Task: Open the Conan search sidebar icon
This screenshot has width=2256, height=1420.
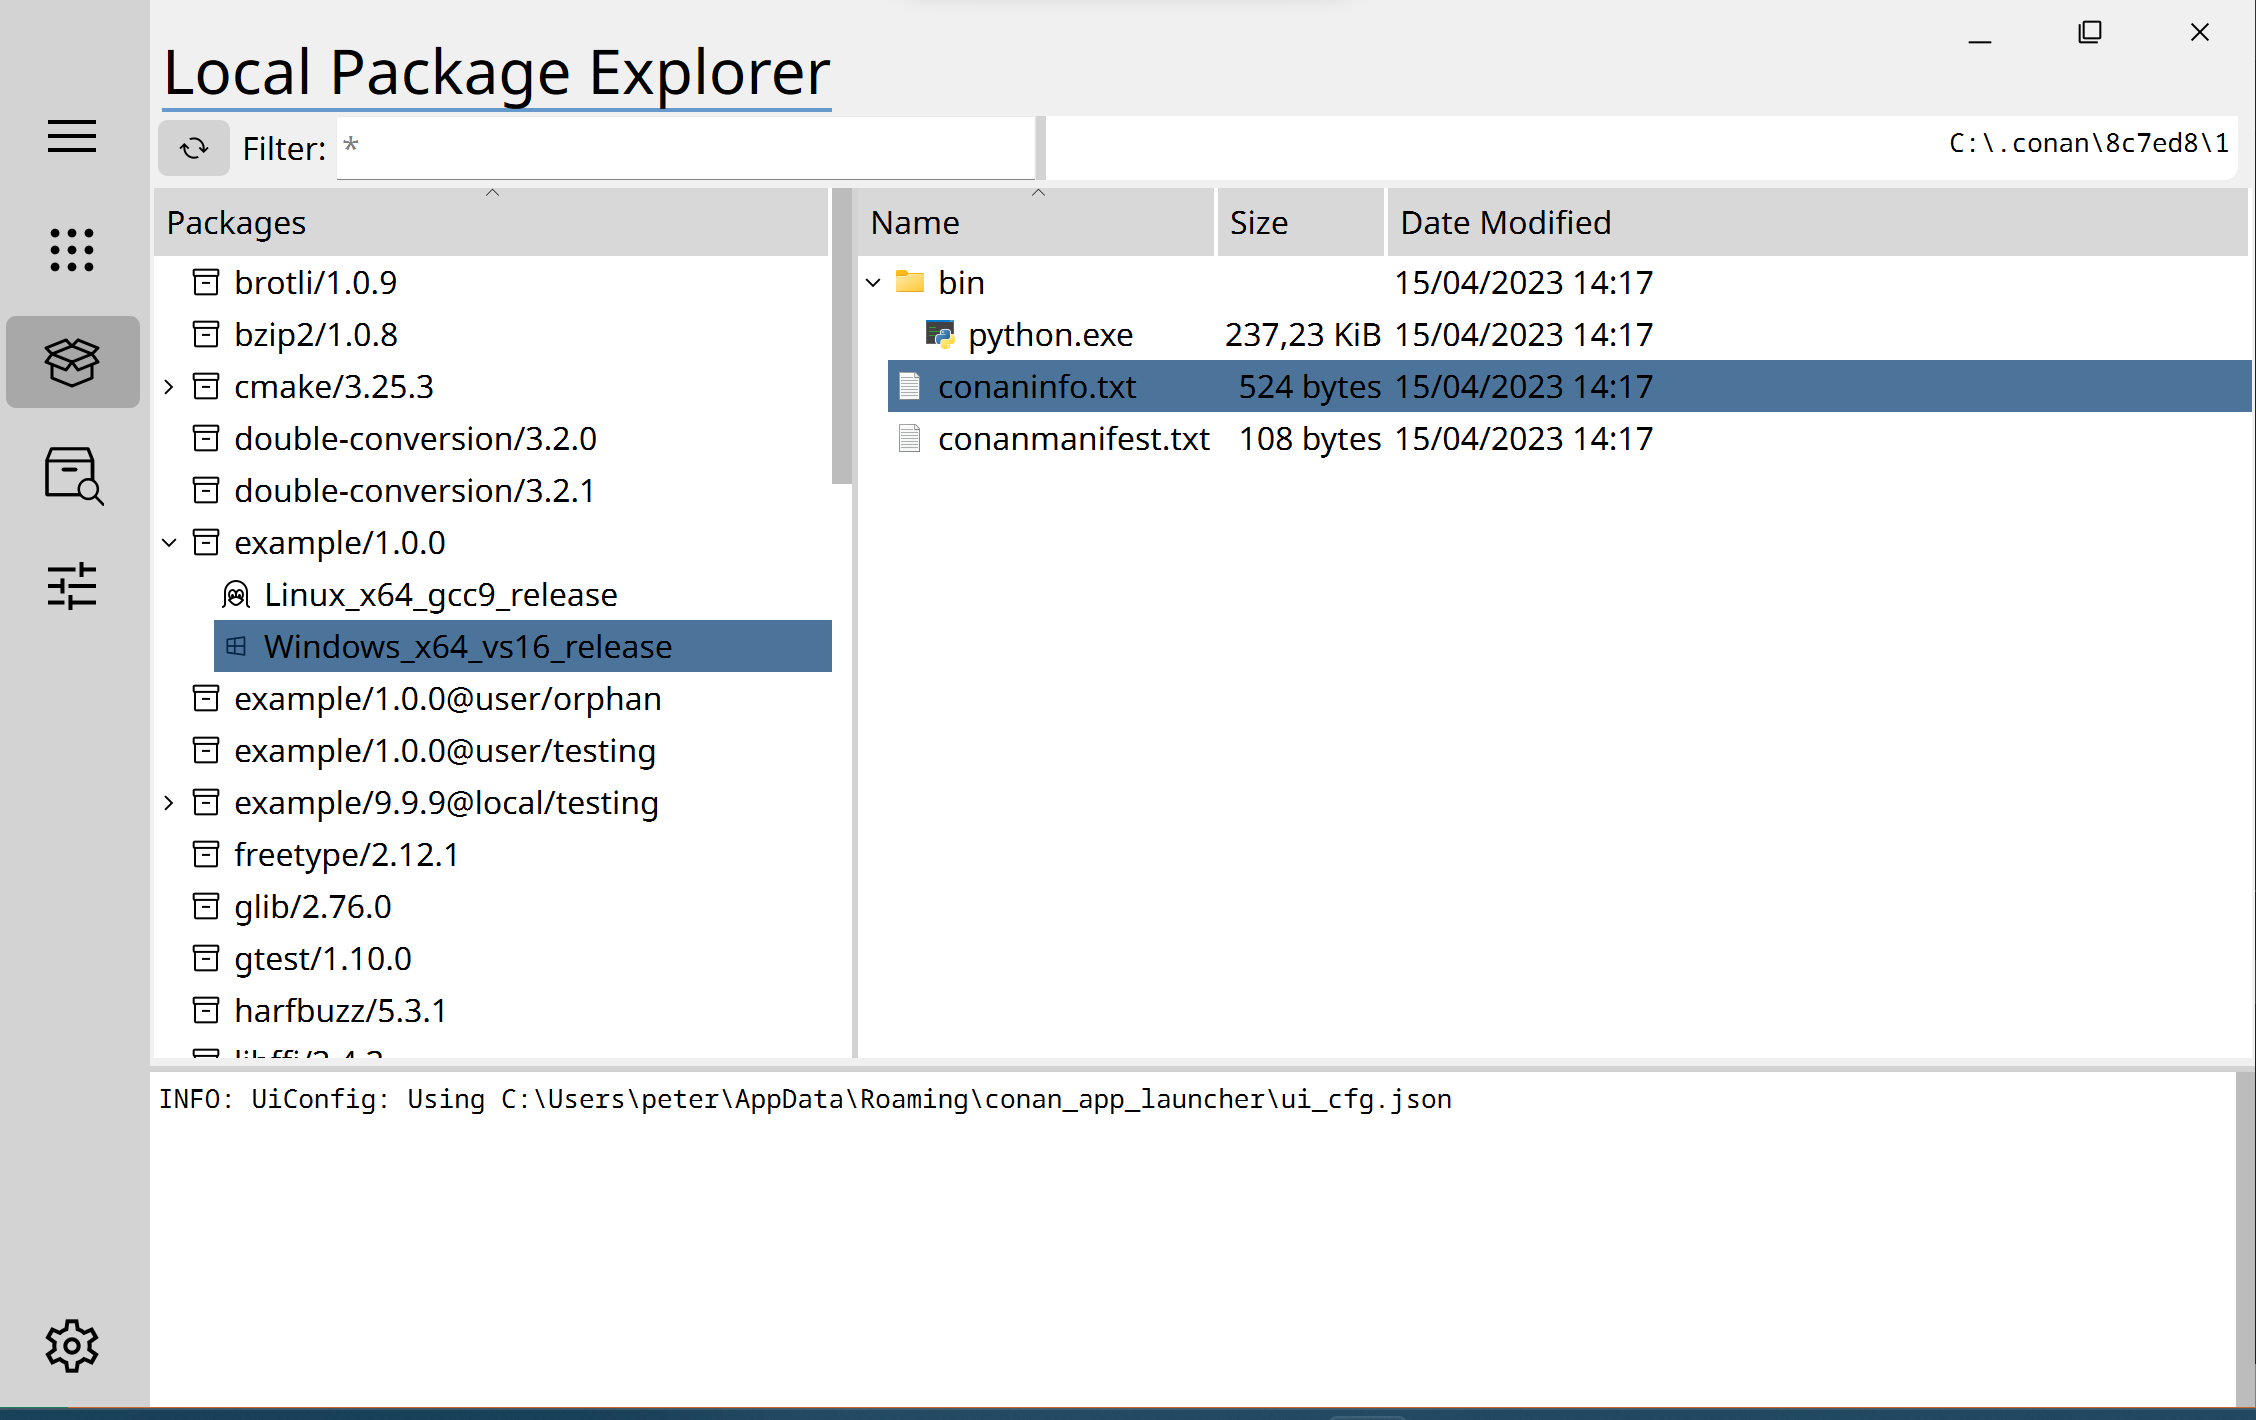Action: [72, 474]
